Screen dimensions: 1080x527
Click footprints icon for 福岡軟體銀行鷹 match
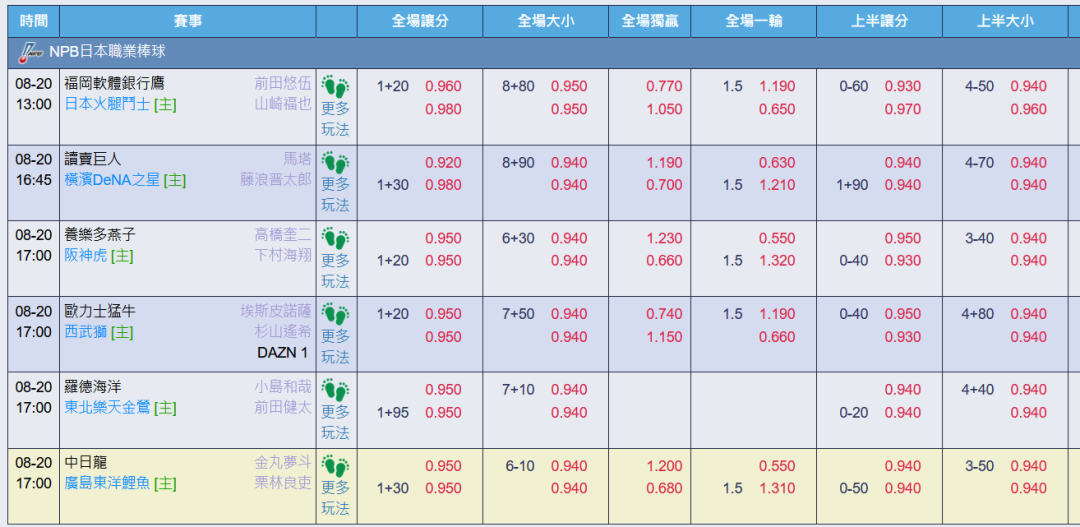click(336, 87)
